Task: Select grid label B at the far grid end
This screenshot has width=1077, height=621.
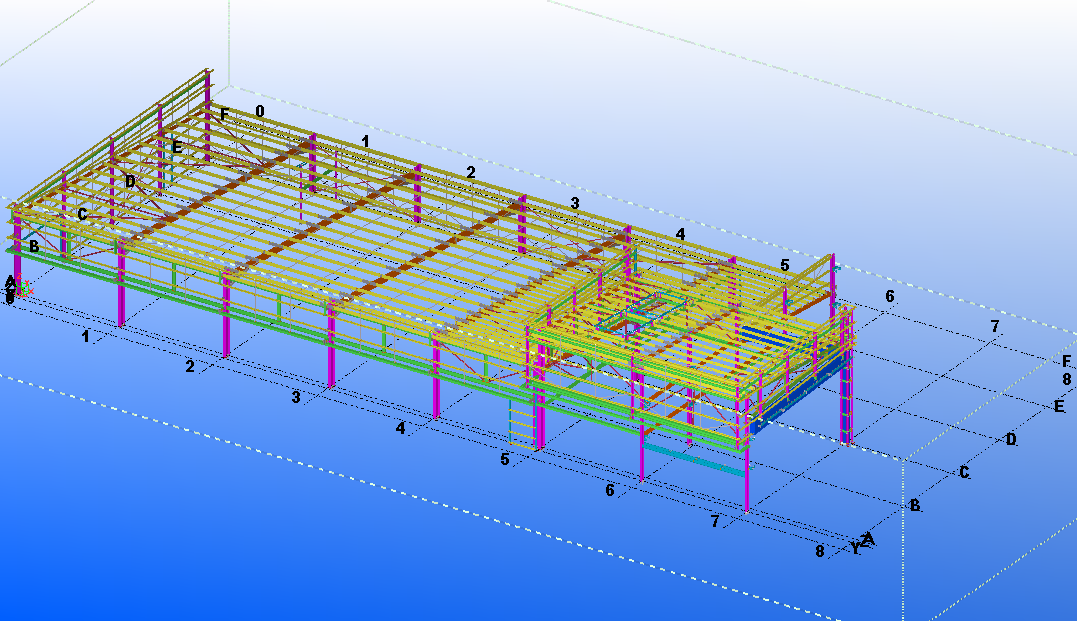Action: [915, 505]
